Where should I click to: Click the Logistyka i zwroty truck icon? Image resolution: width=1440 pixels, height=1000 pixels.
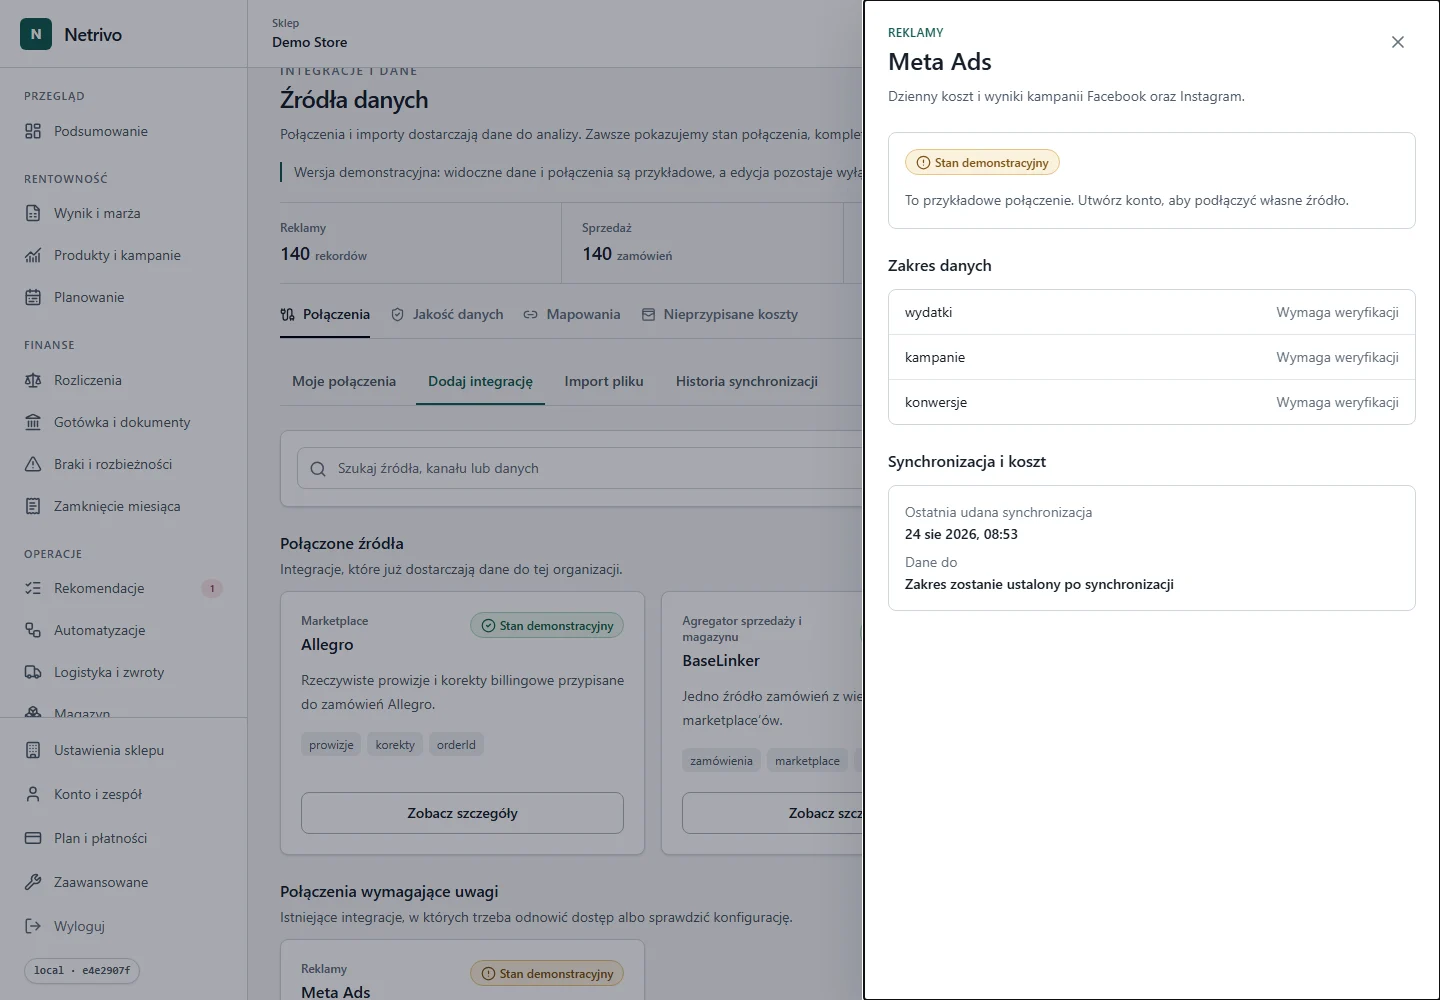pos(33,672)
